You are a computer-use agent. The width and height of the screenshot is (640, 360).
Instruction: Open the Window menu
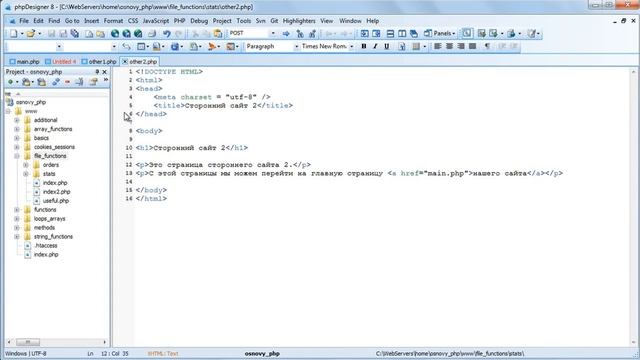click(350, 21)
